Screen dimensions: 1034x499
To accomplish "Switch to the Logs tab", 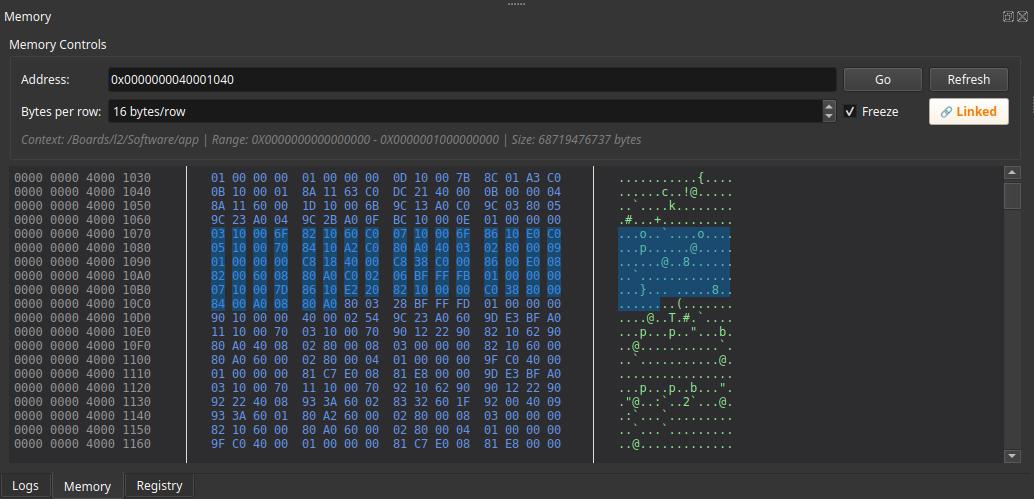I will (25, 485).
